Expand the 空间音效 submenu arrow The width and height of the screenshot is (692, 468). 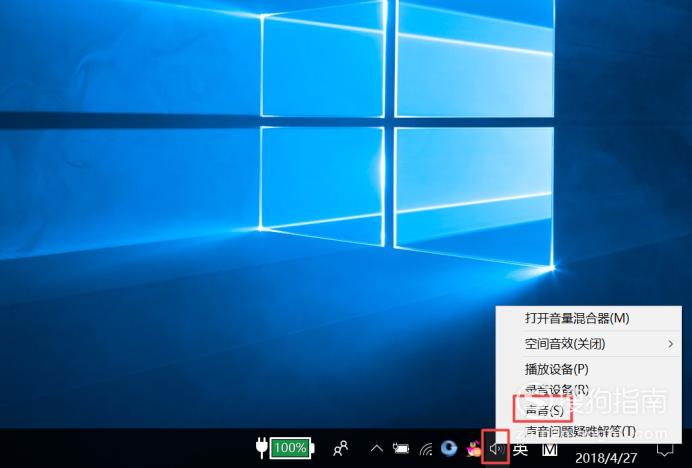670,343
